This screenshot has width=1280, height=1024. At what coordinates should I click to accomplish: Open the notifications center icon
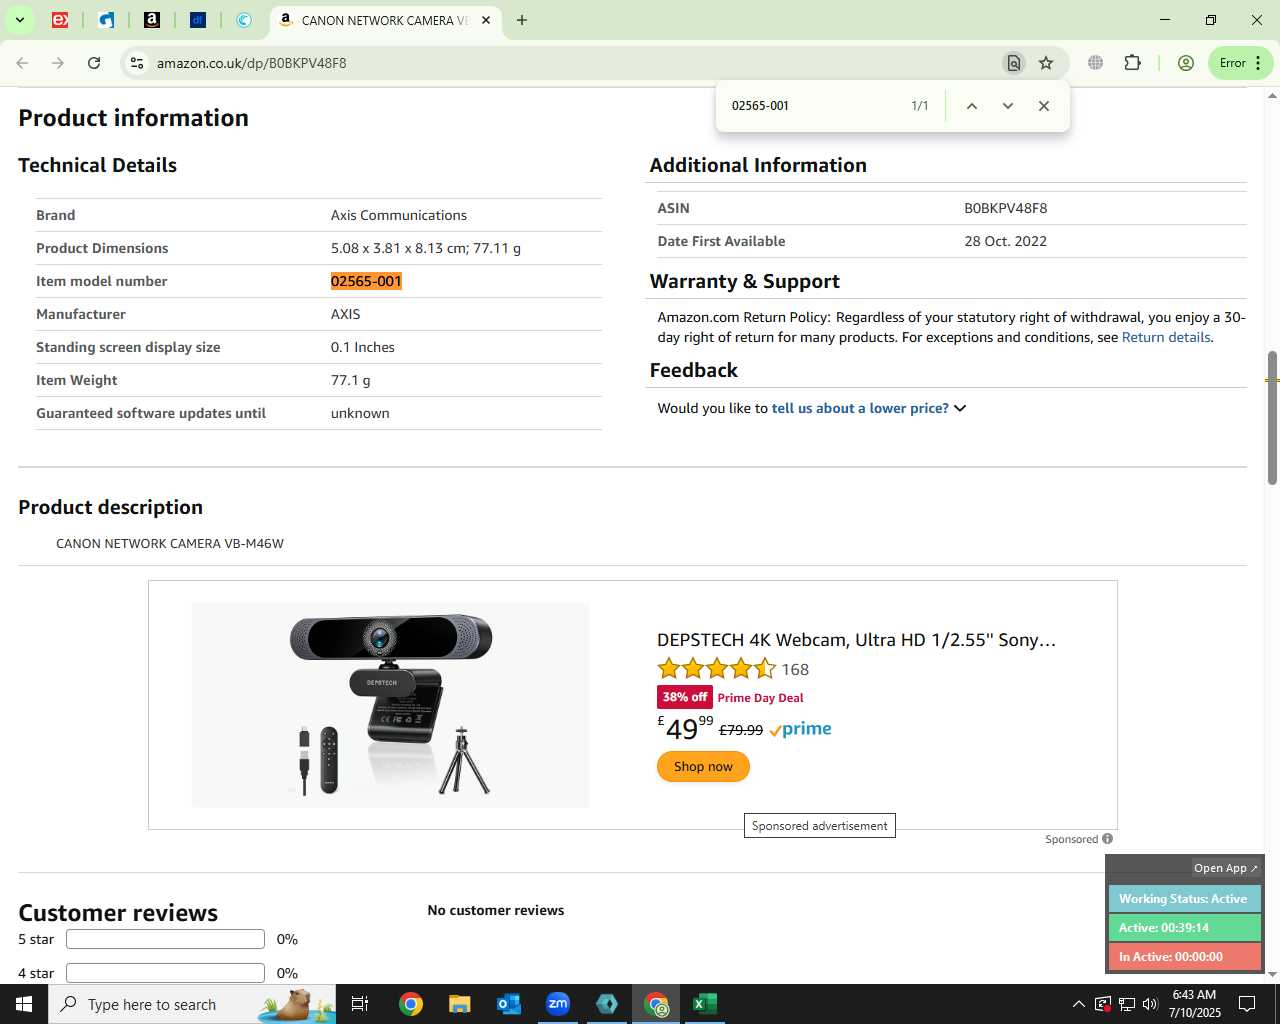point(1247,1004)
